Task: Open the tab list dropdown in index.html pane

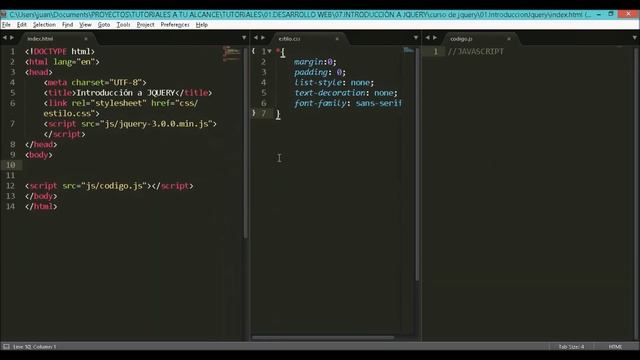Action: [x=244, y=38]
